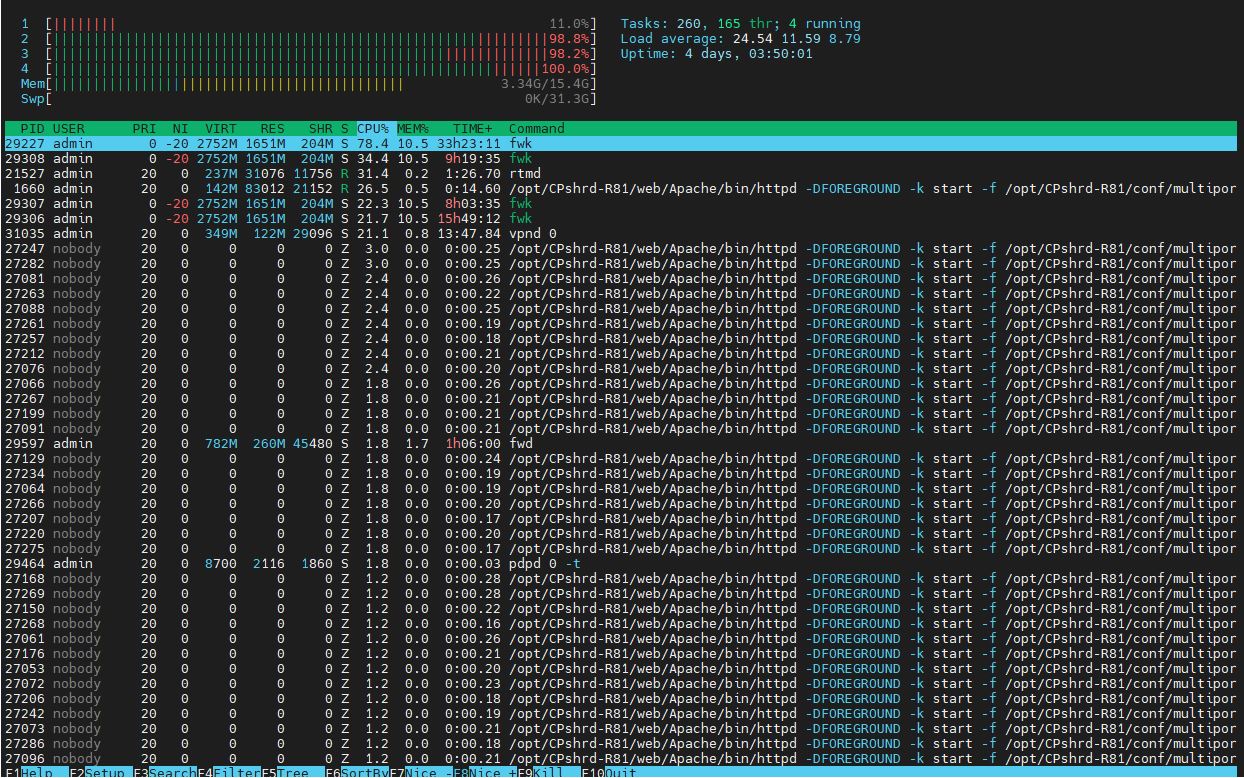
Task: Open the F1 Help screen
Action: click(28, 772)
